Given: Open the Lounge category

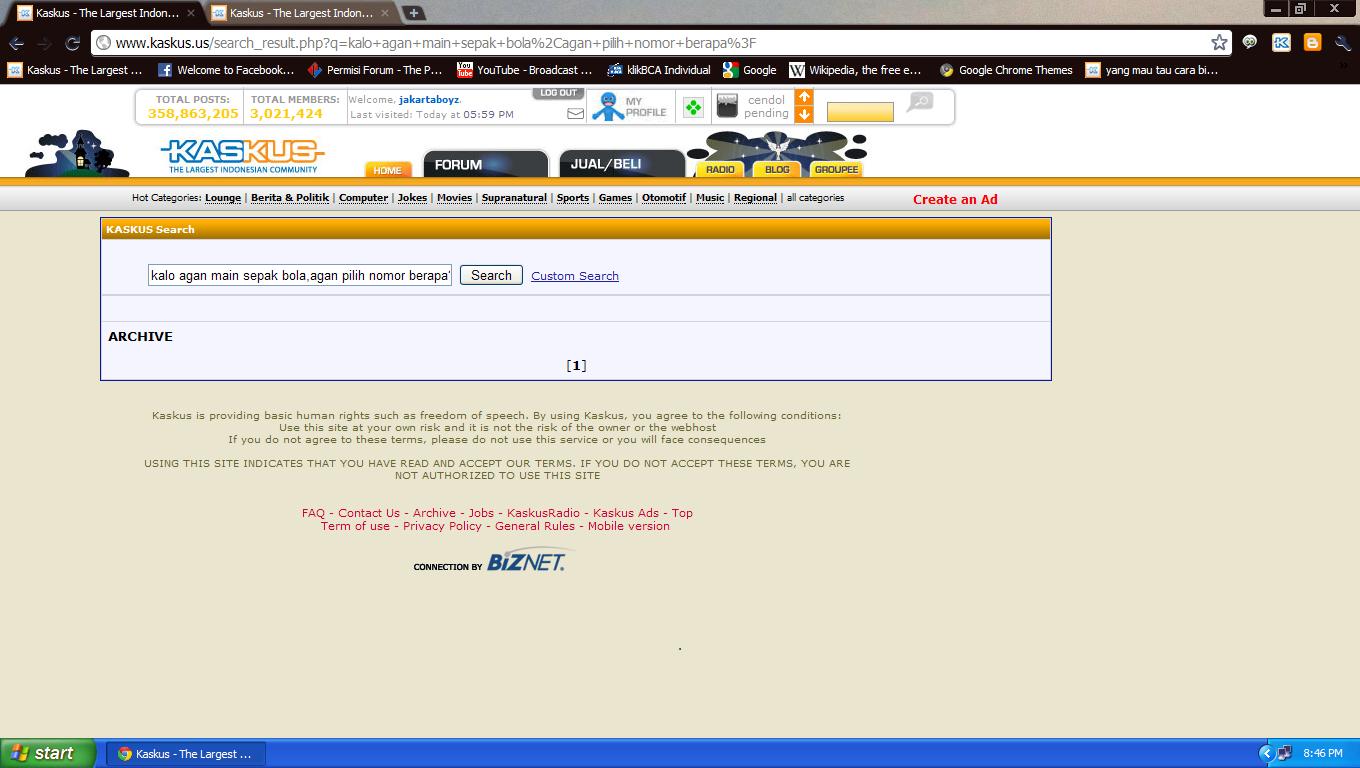Looking at the screenshot, I should 223,198.
